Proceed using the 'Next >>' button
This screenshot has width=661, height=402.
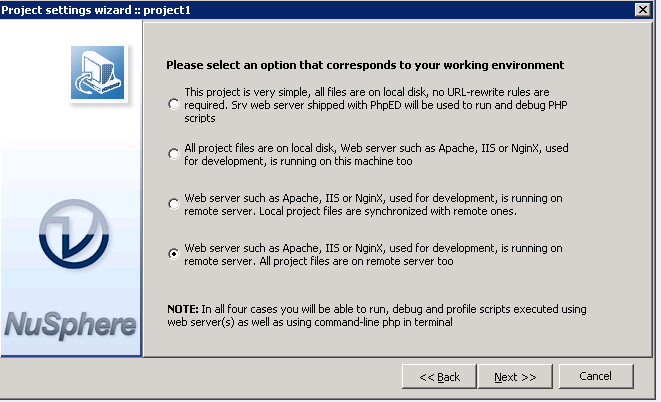pos(516,376)
